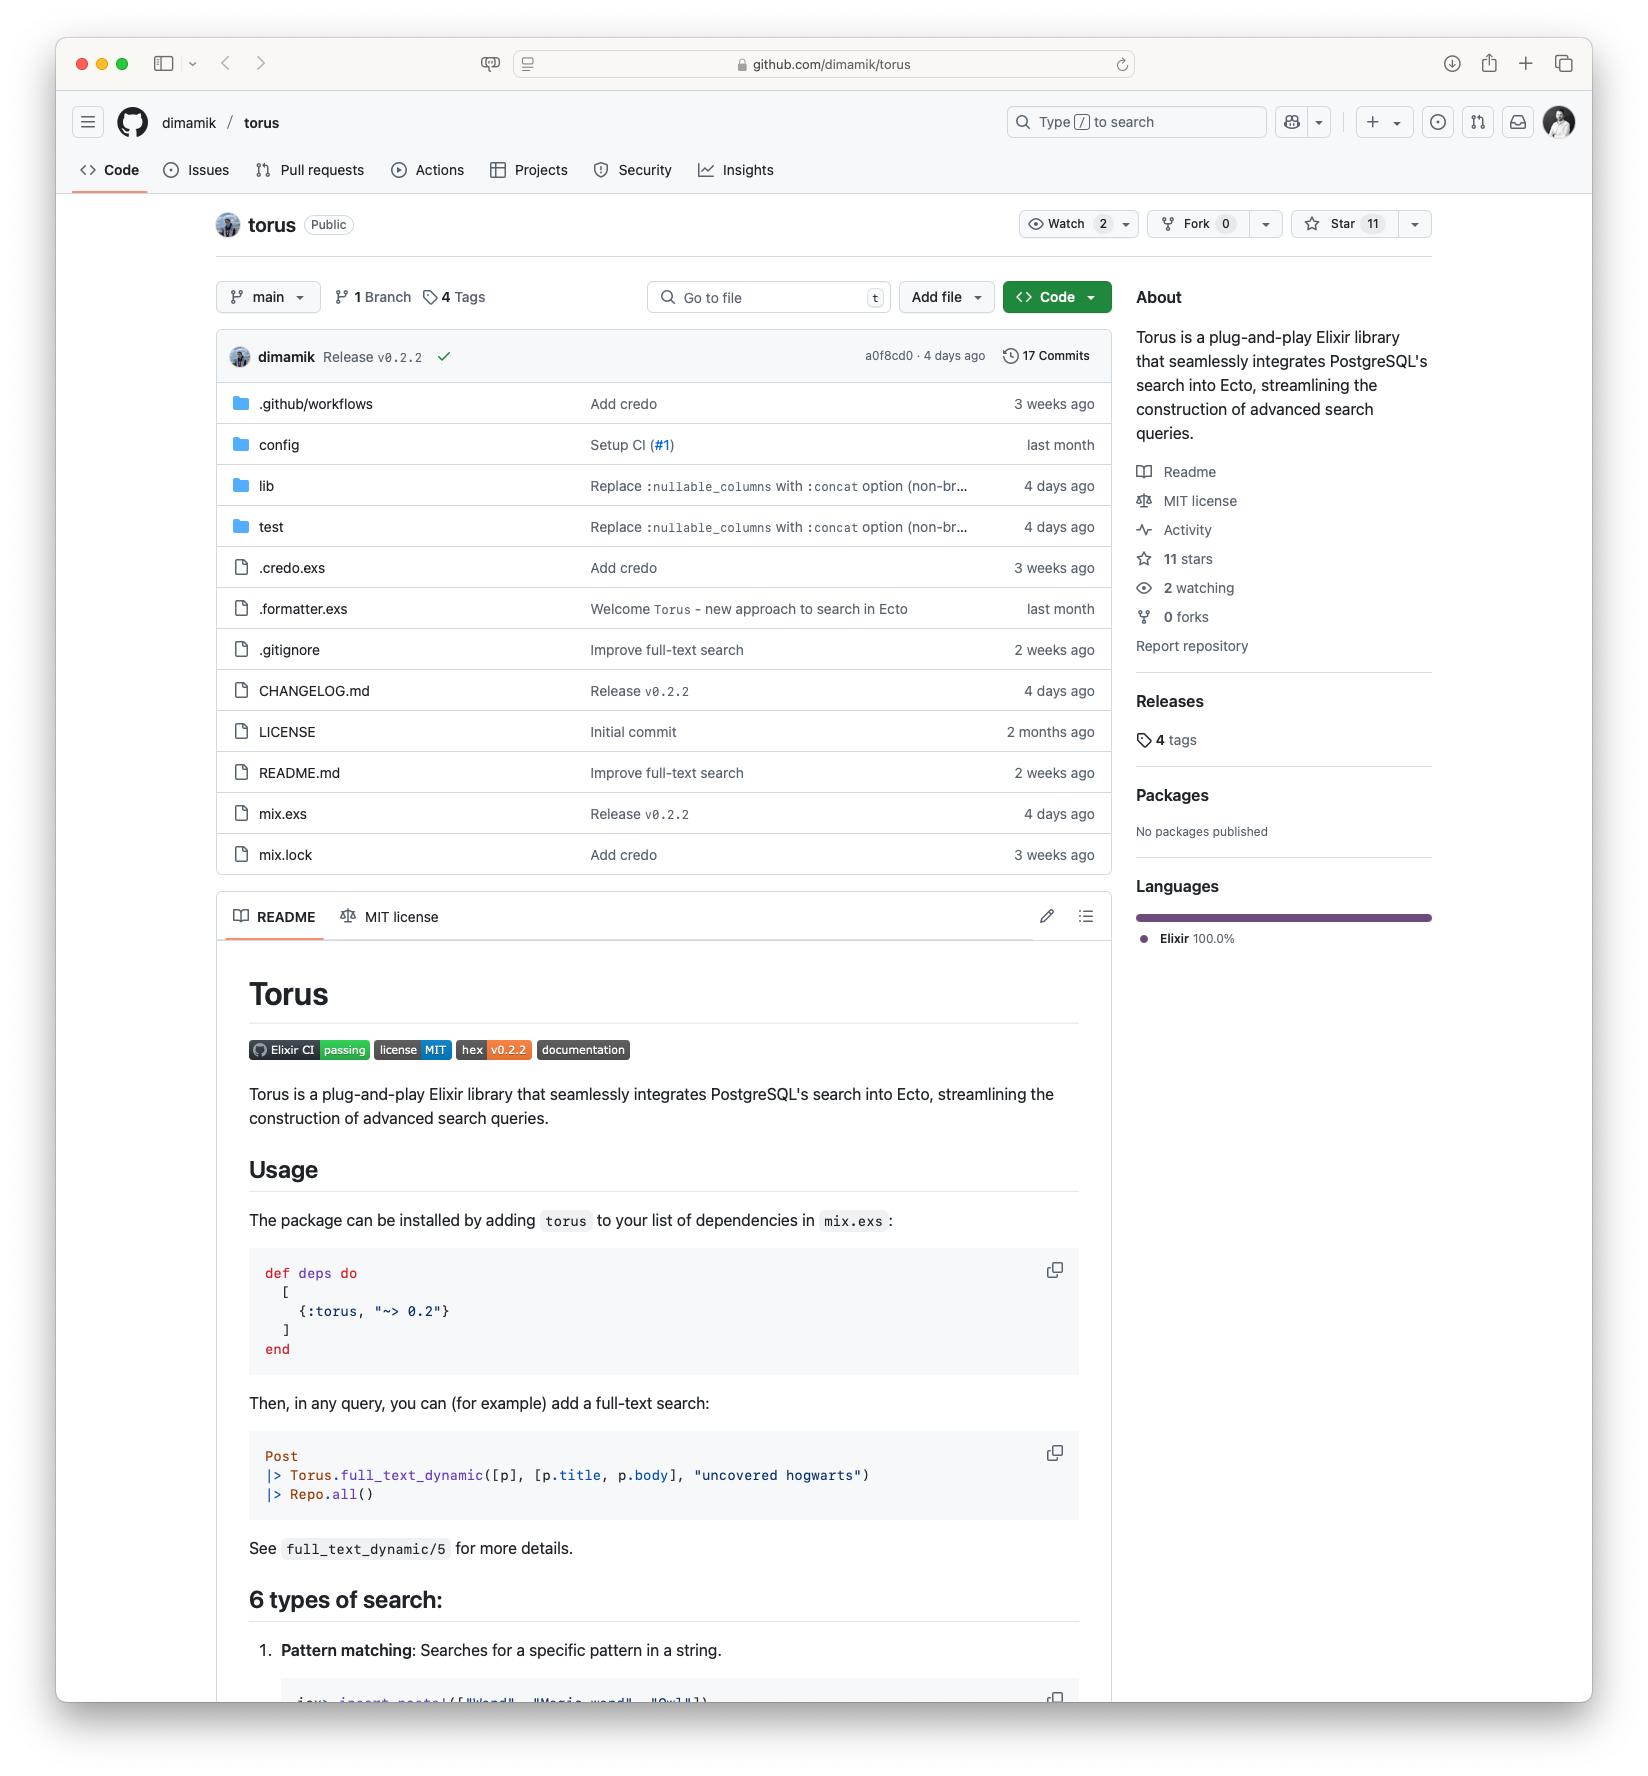Switch to the Actions tab
This screenshot has height=1776, width=1648.
427,170
